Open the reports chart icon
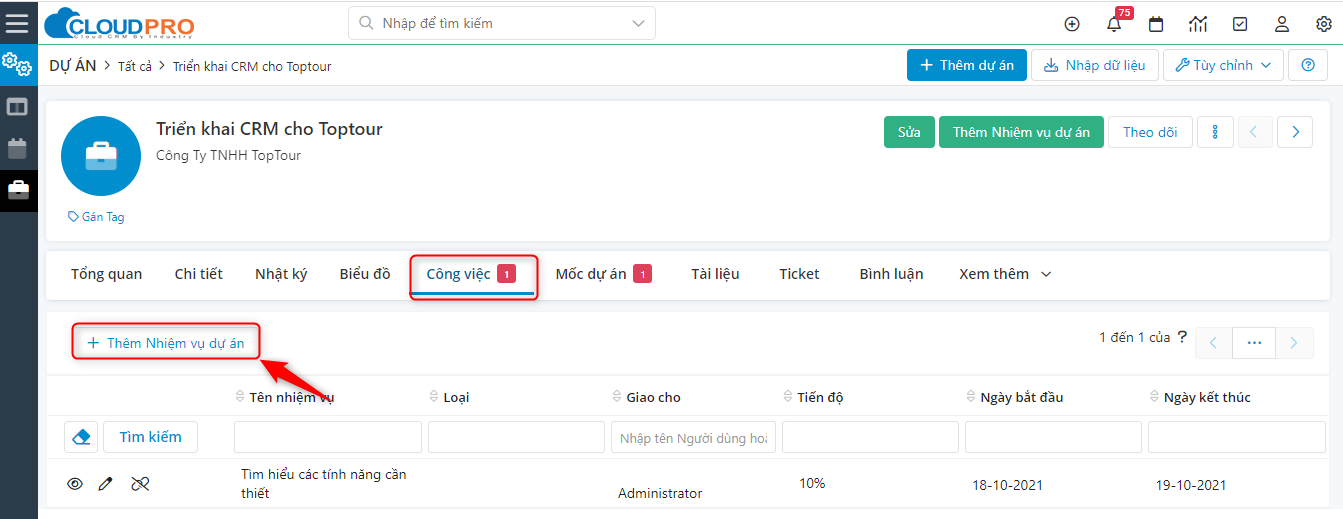 coord(1198,24)
